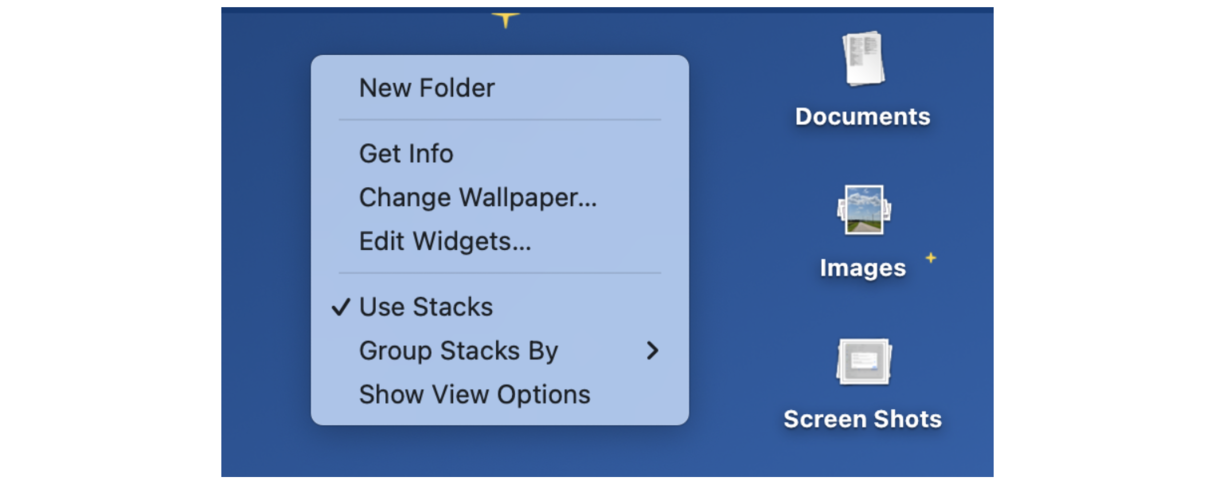Choose New Folder from the context menu
1215x481 pixels.
(x=427, y=88)
